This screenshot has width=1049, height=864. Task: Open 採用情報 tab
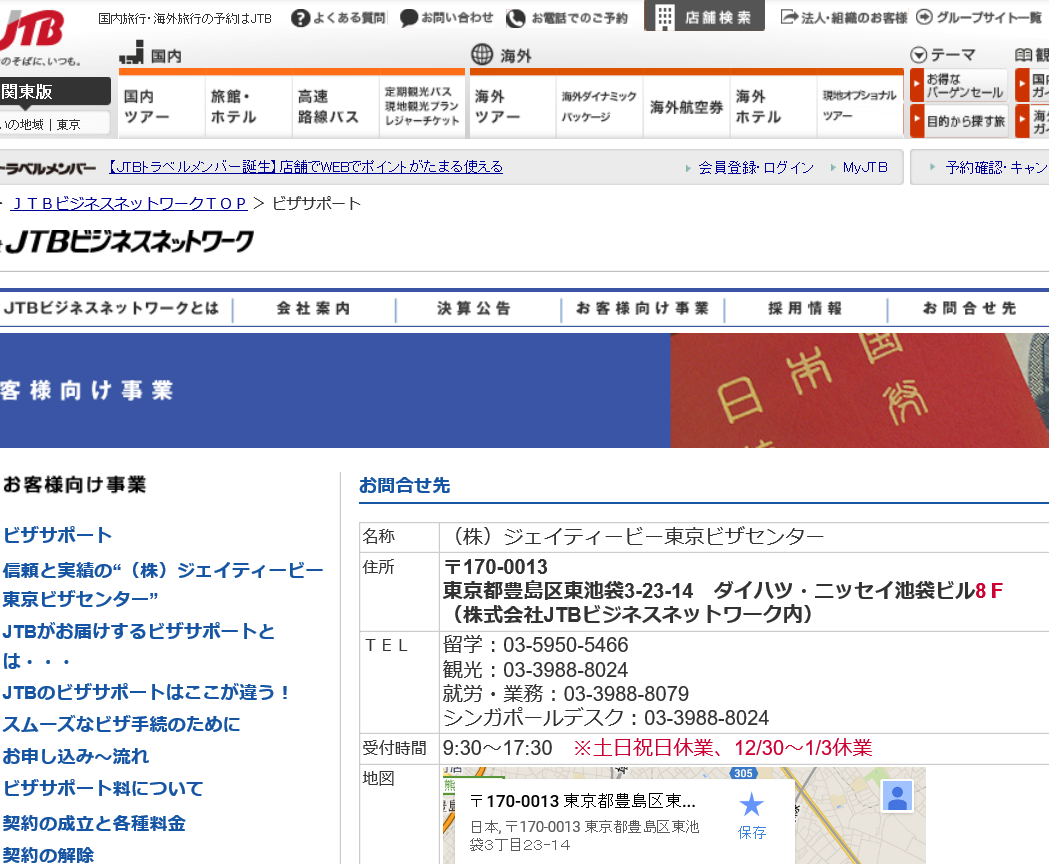[x=805, y=309]
